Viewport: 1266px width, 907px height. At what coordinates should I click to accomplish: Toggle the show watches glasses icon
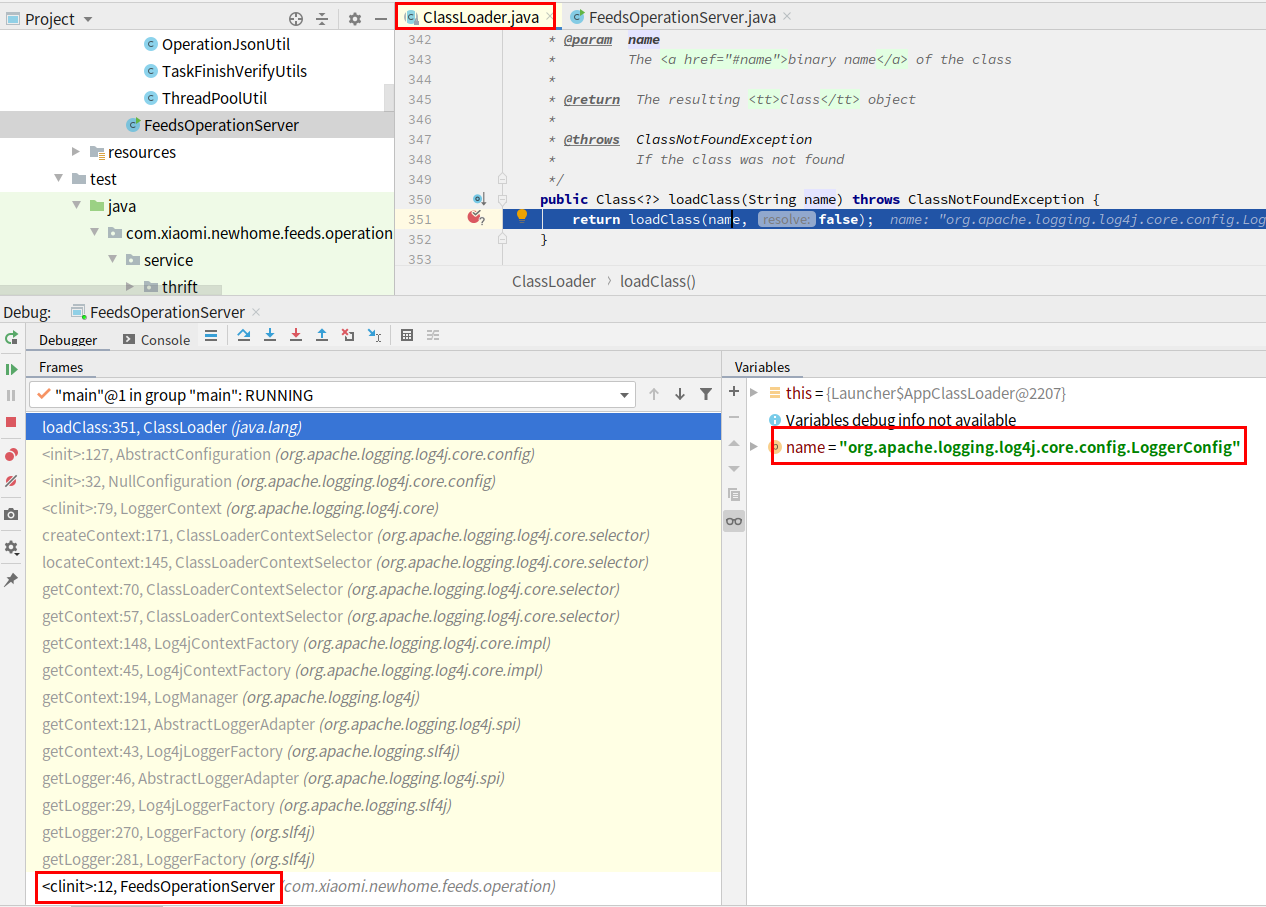pos(734,521)
